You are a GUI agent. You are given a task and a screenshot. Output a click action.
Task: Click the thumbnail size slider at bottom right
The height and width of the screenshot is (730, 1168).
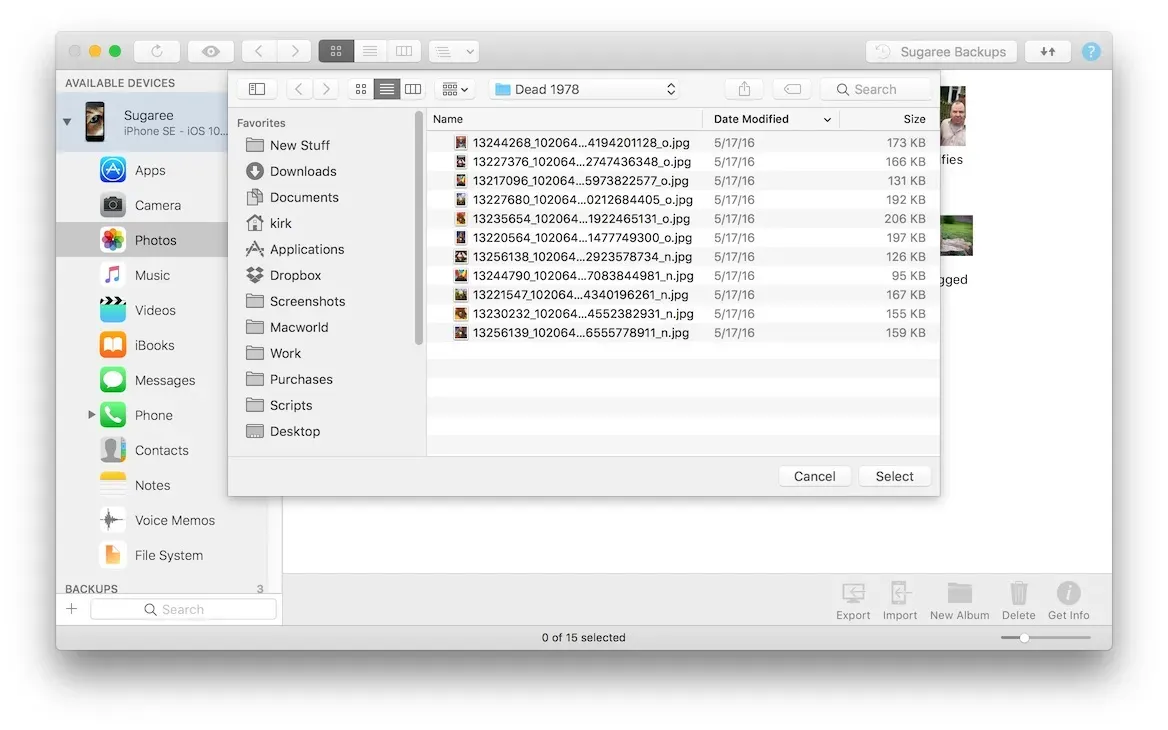pos(1024,636)
